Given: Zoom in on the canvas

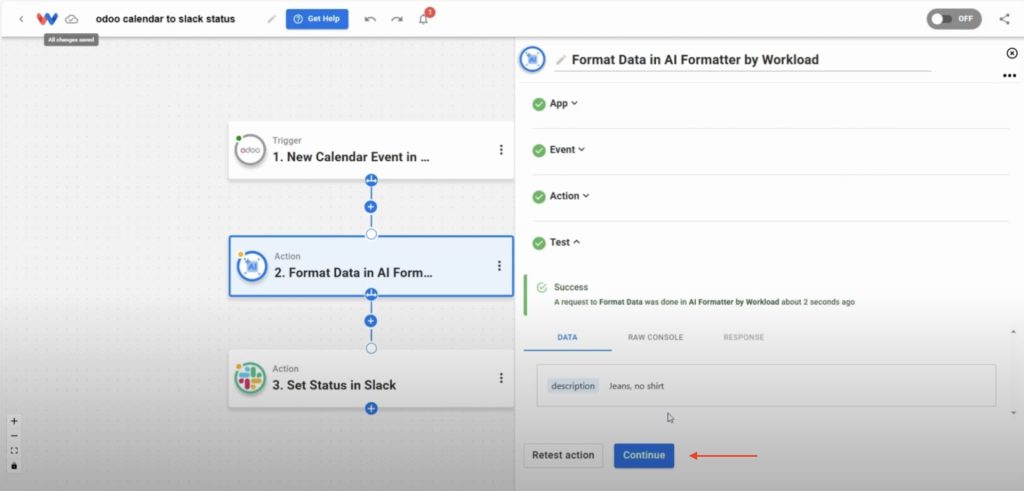Looking at the screenshot, I should (x=14, y=421).
